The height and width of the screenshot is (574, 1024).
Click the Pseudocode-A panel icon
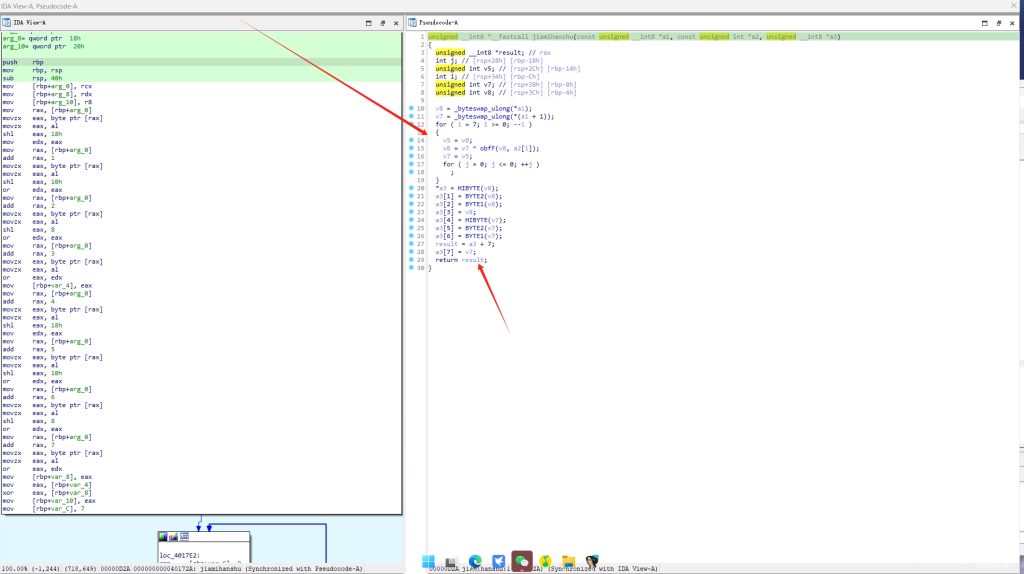click(x=412, y=22)
